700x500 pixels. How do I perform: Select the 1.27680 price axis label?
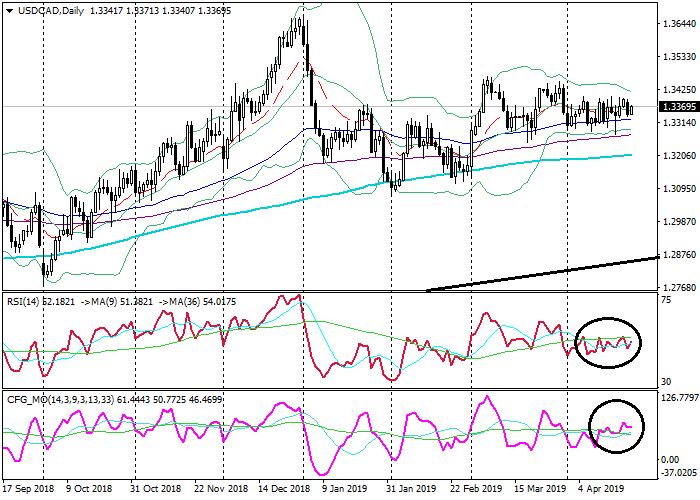point(679,287)
